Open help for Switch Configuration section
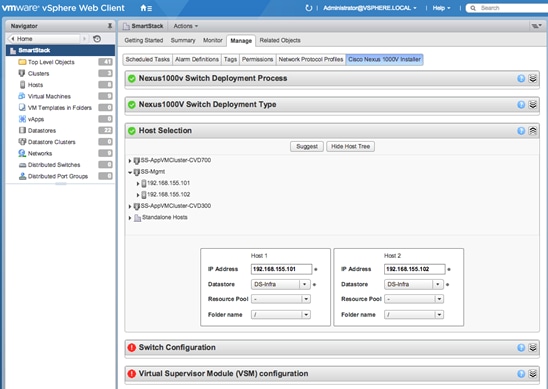 coord(521,347)
